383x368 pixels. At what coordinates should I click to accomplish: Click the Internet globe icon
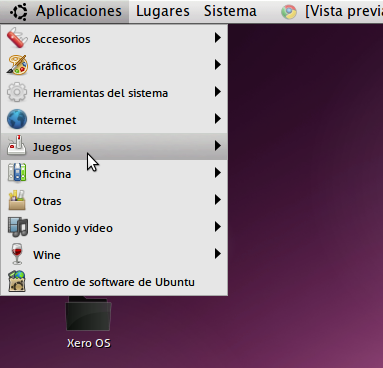coord(17,119)
